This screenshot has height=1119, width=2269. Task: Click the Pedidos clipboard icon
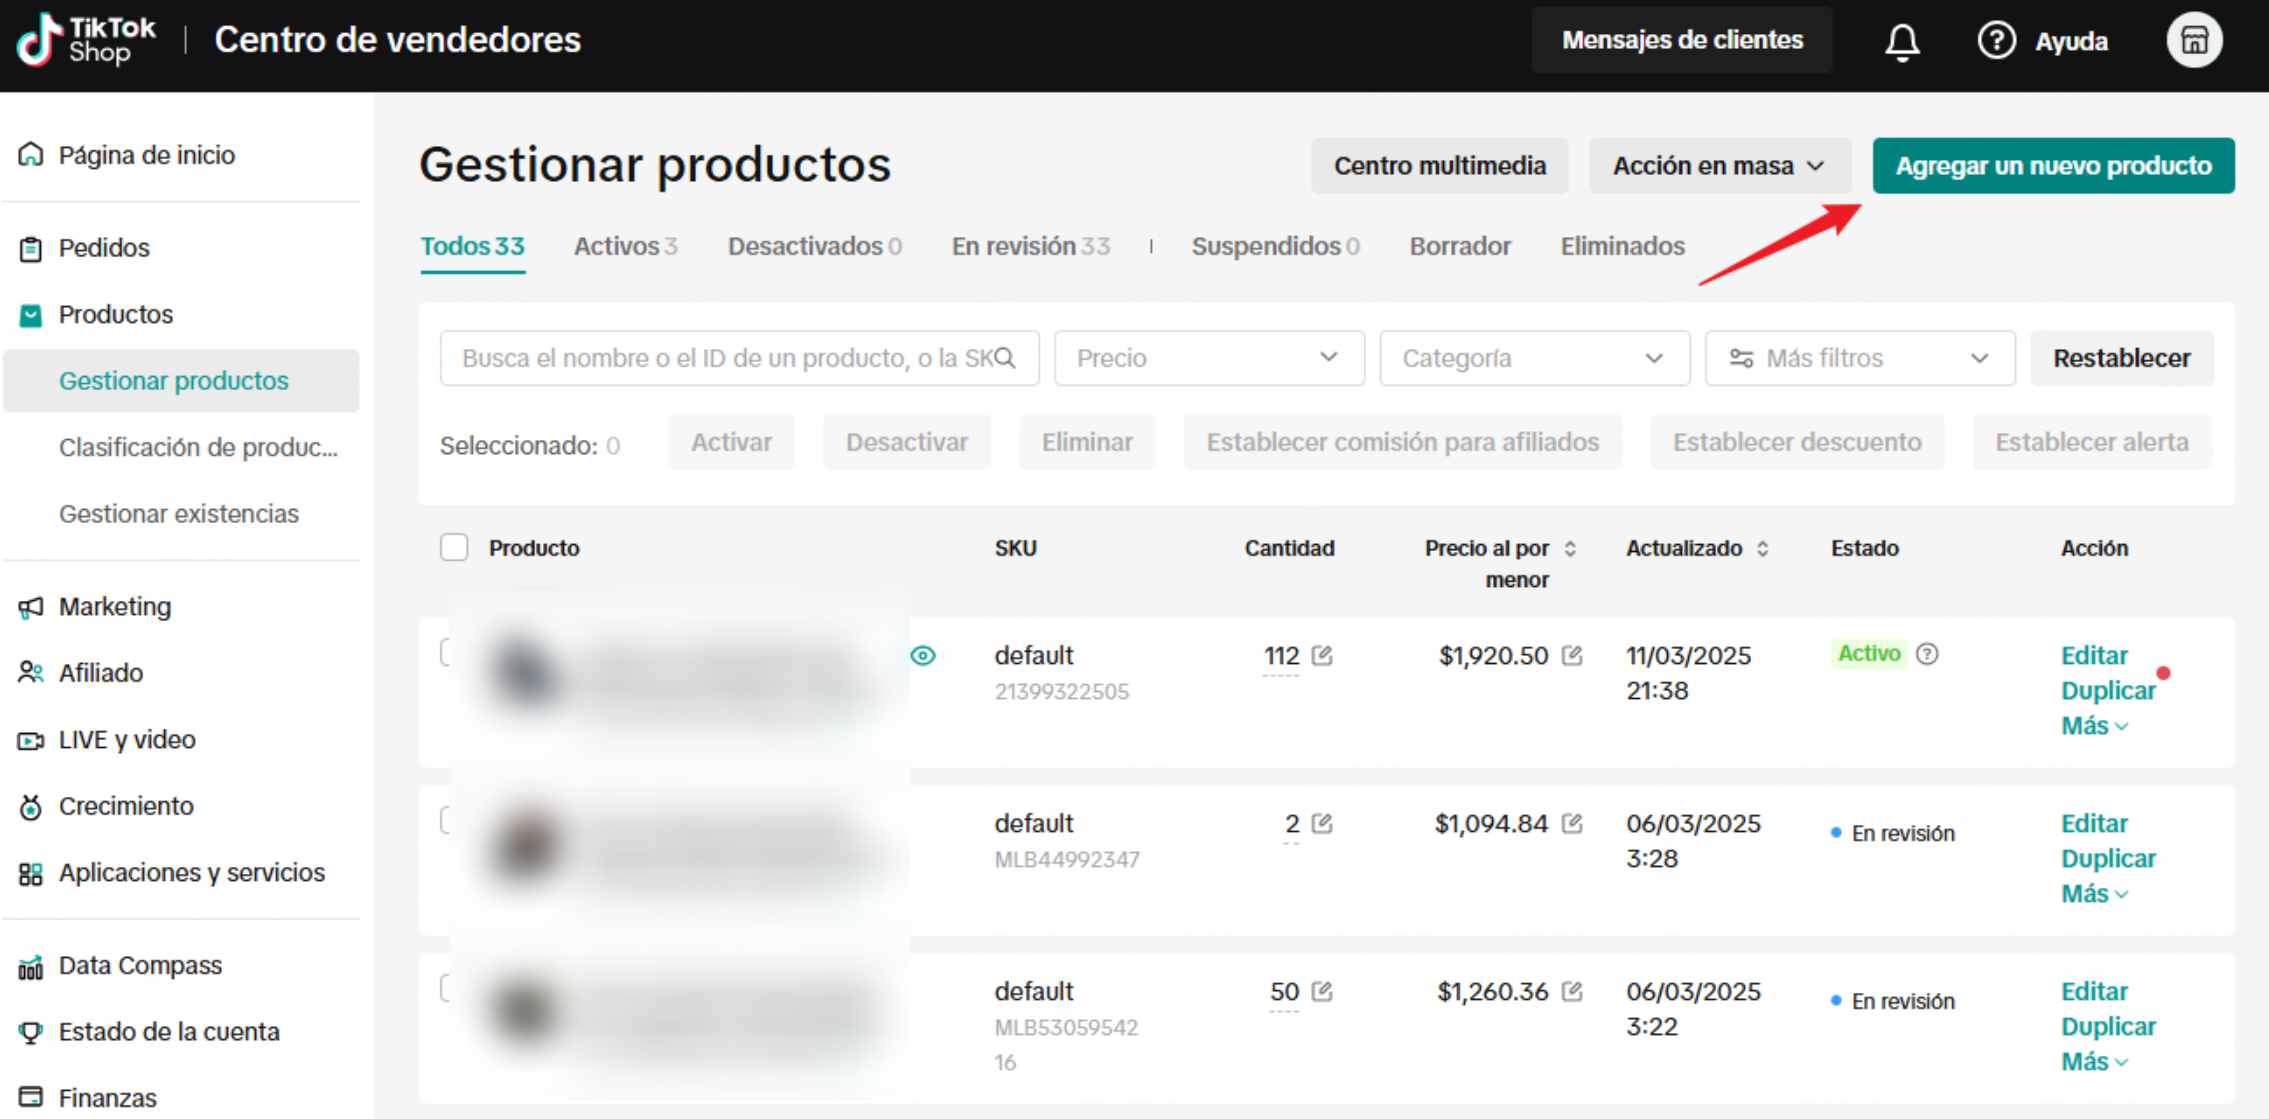pyautogui.click(x=31, y=248)
